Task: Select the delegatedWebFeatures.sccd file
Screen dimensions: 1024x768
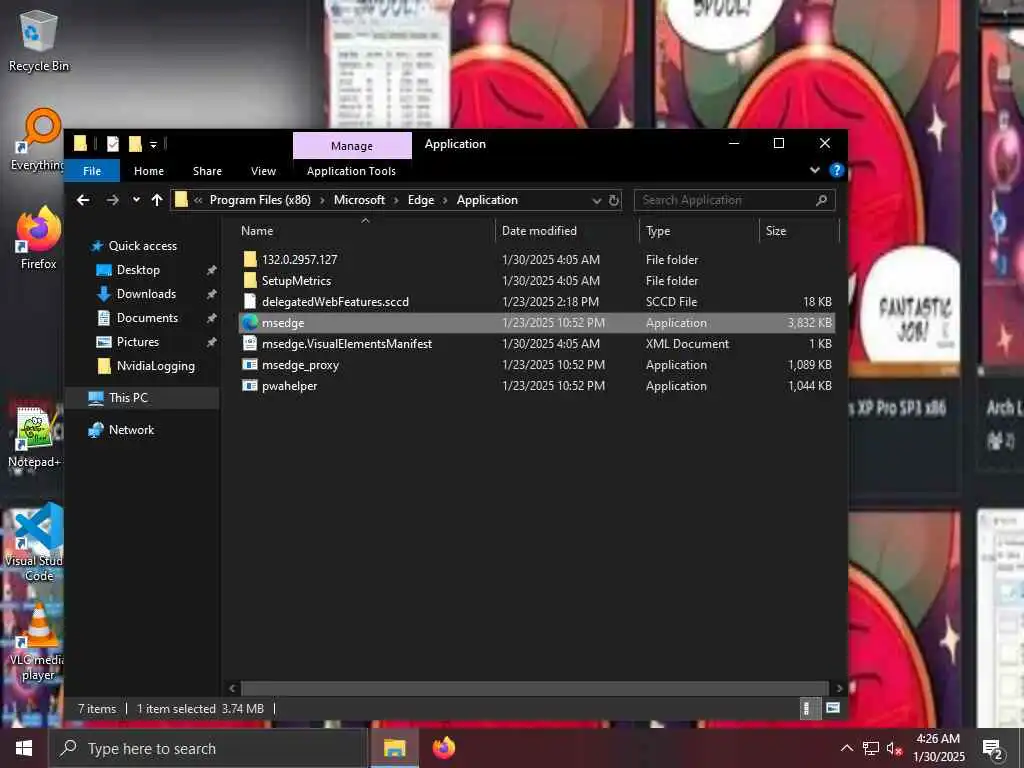Action: tap(537, 302)
